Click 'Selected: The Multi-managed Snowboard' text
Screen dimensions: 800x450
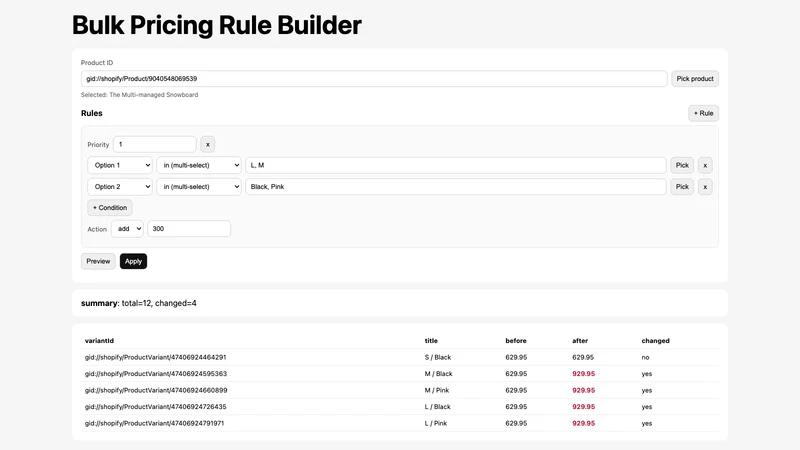point(139,95)
